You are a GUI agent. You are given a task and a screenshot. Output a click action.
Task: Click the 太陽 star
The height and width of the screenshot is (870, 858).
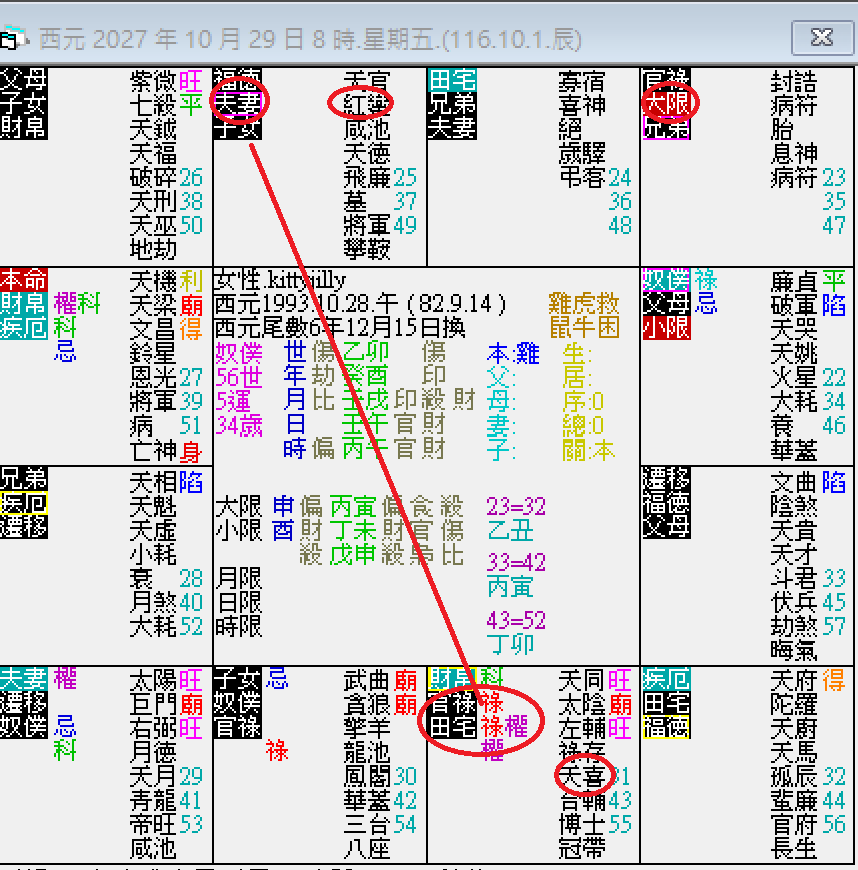[x=153, y=680]
